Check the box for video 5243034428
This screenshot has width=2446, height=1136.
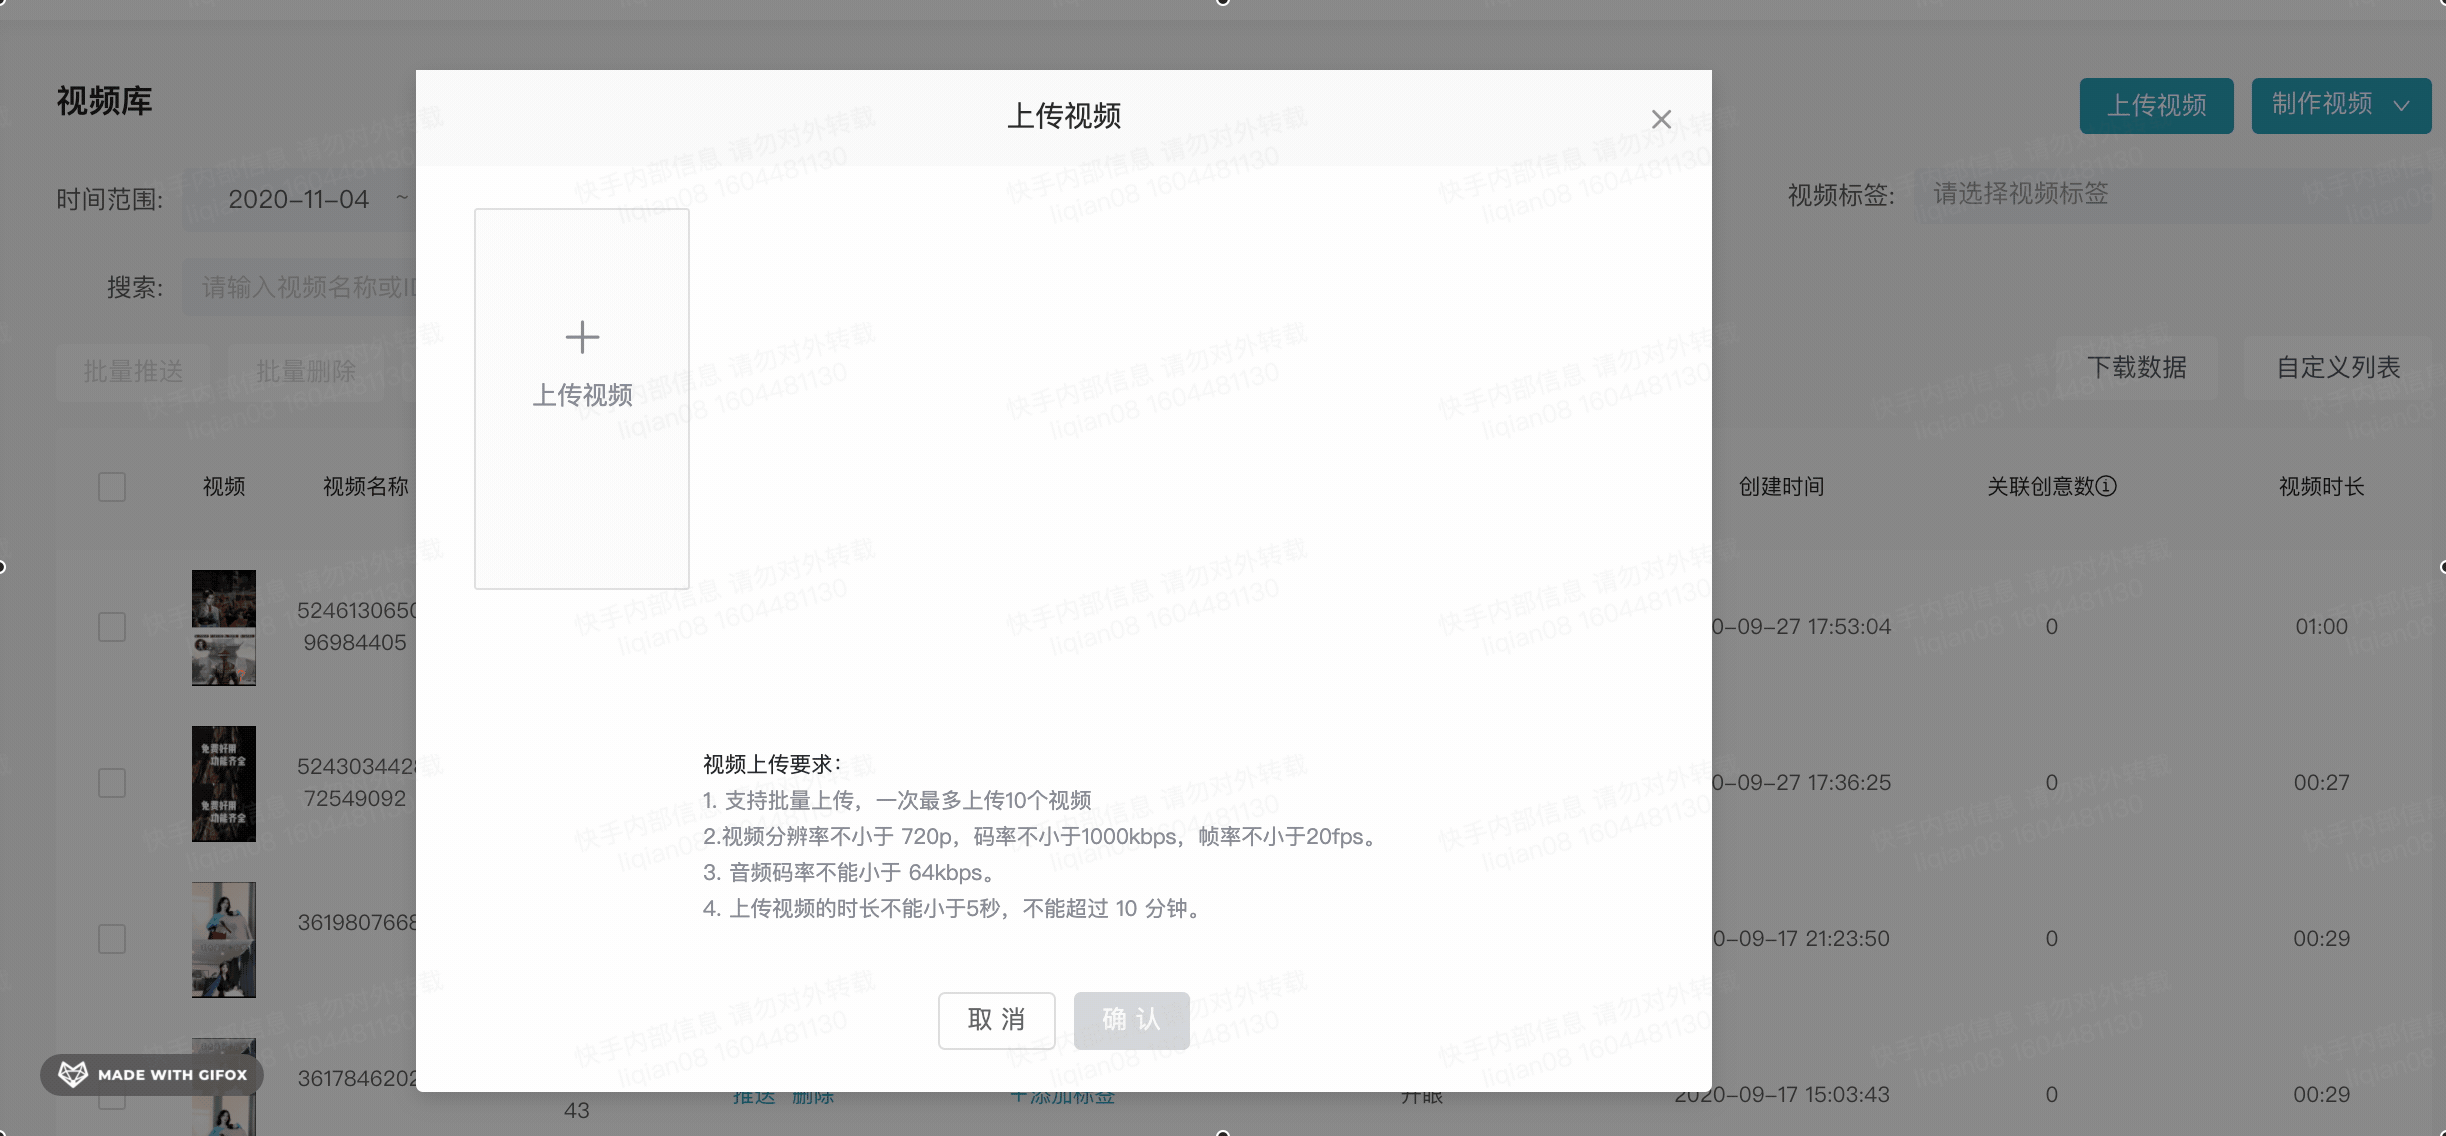pos(112,783)
